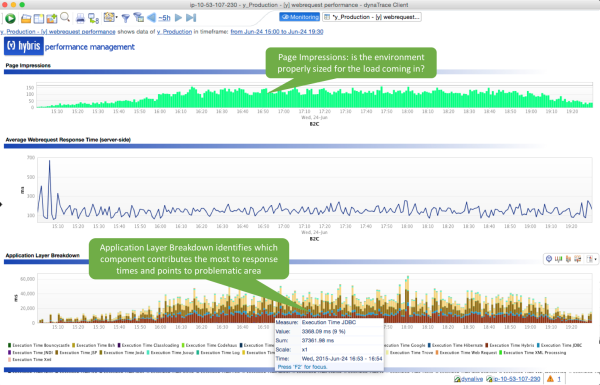Open dashboard with the folder icon

tap(26, 18)
